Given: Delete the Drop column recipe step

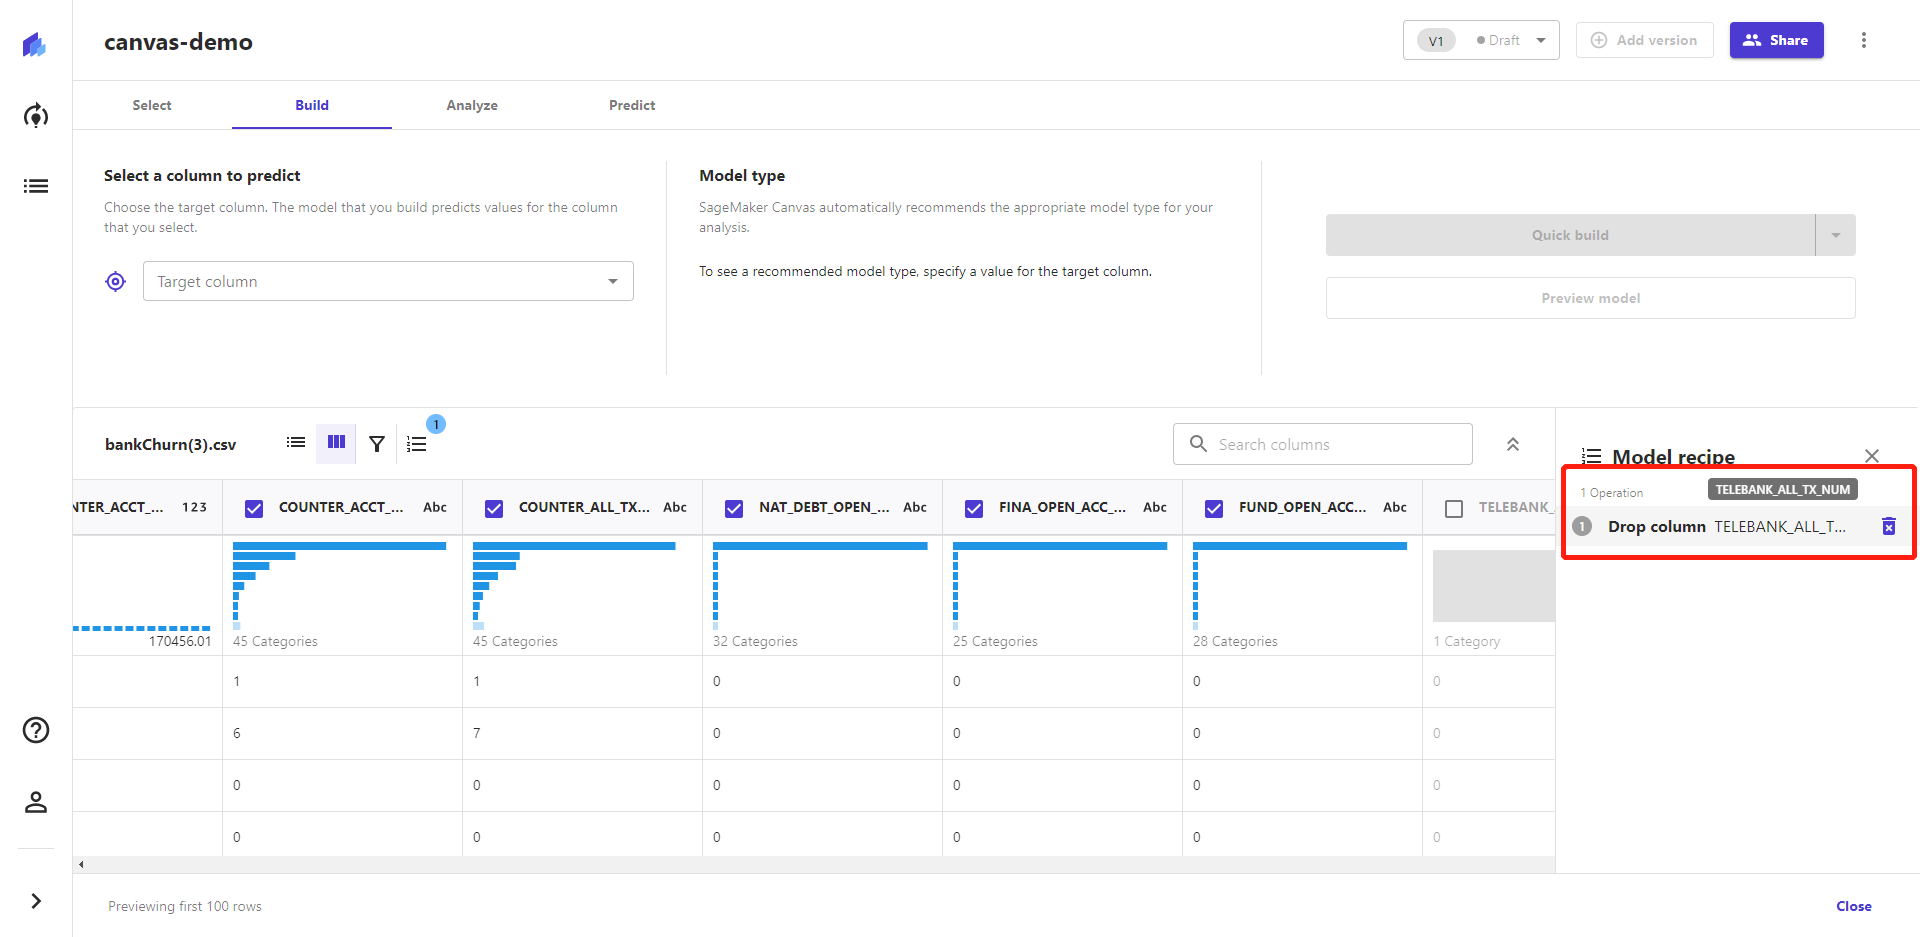Looking at the screenshot, I should [x=1888, y=526].
